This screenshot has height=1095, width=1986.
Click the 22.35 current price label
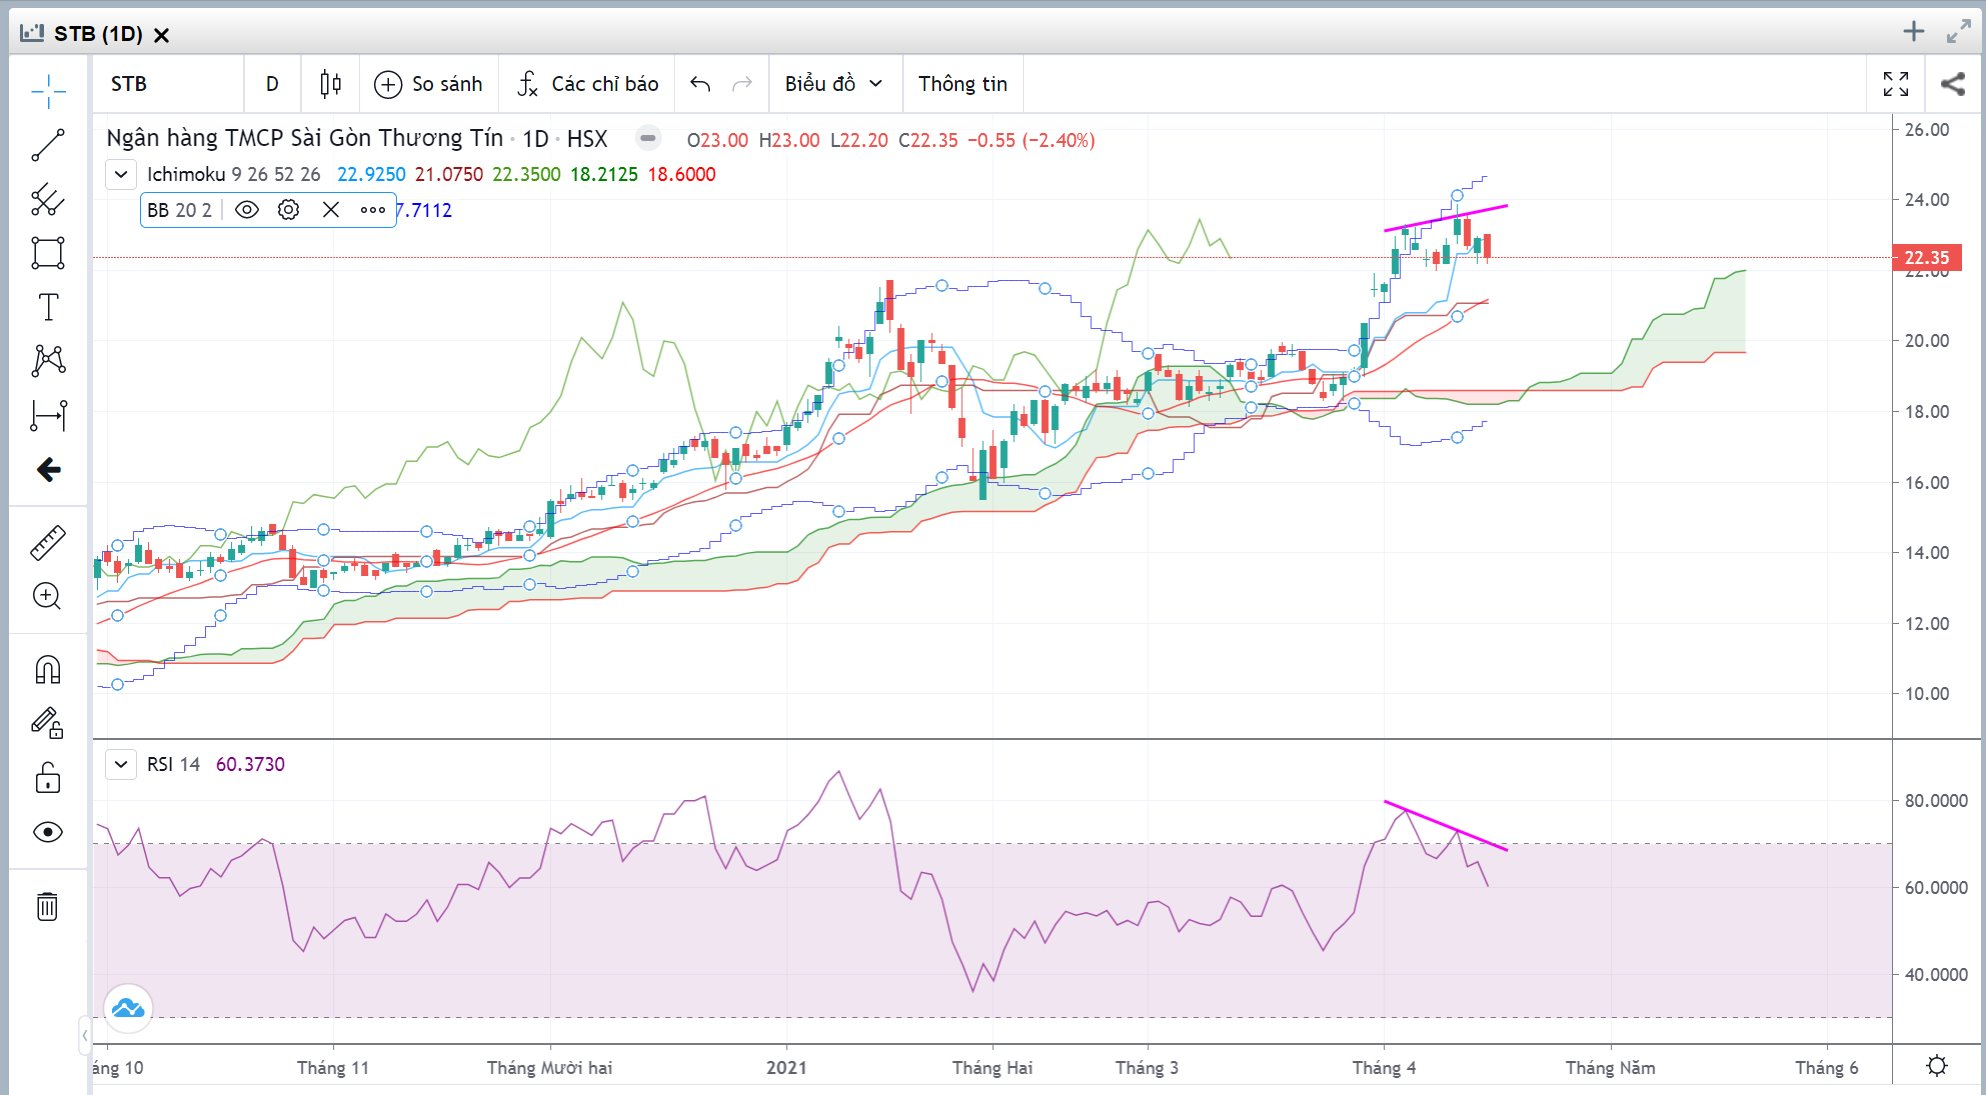(1926, 258)
